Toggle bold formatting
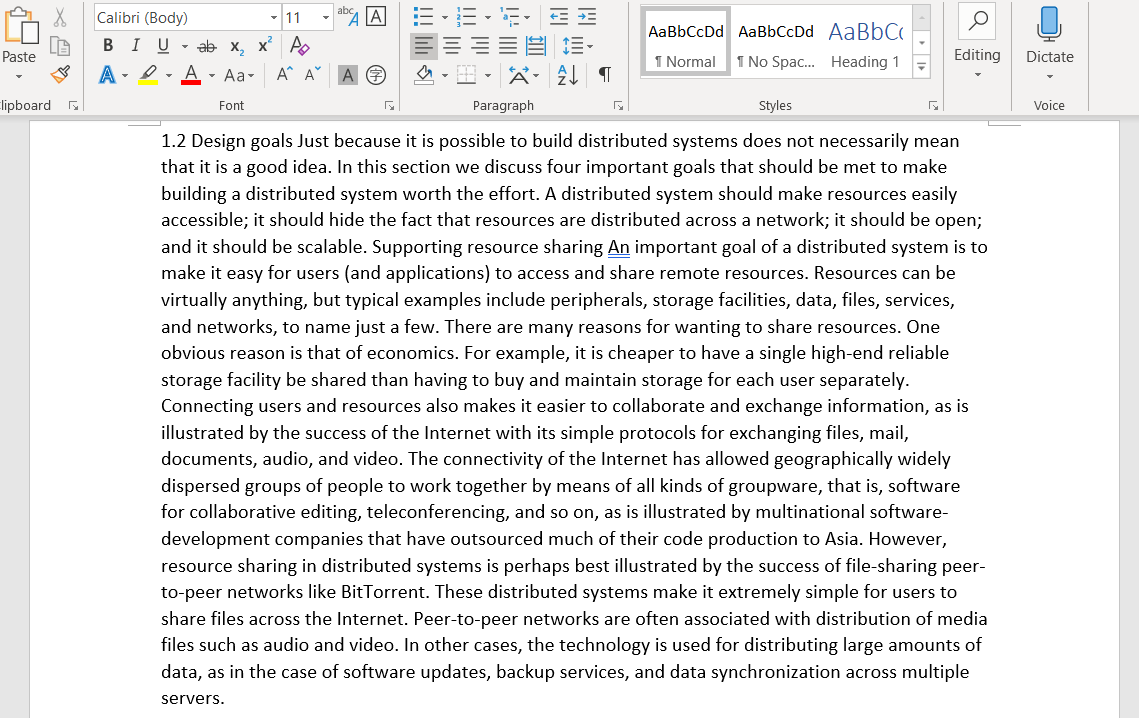 point(108,46)
